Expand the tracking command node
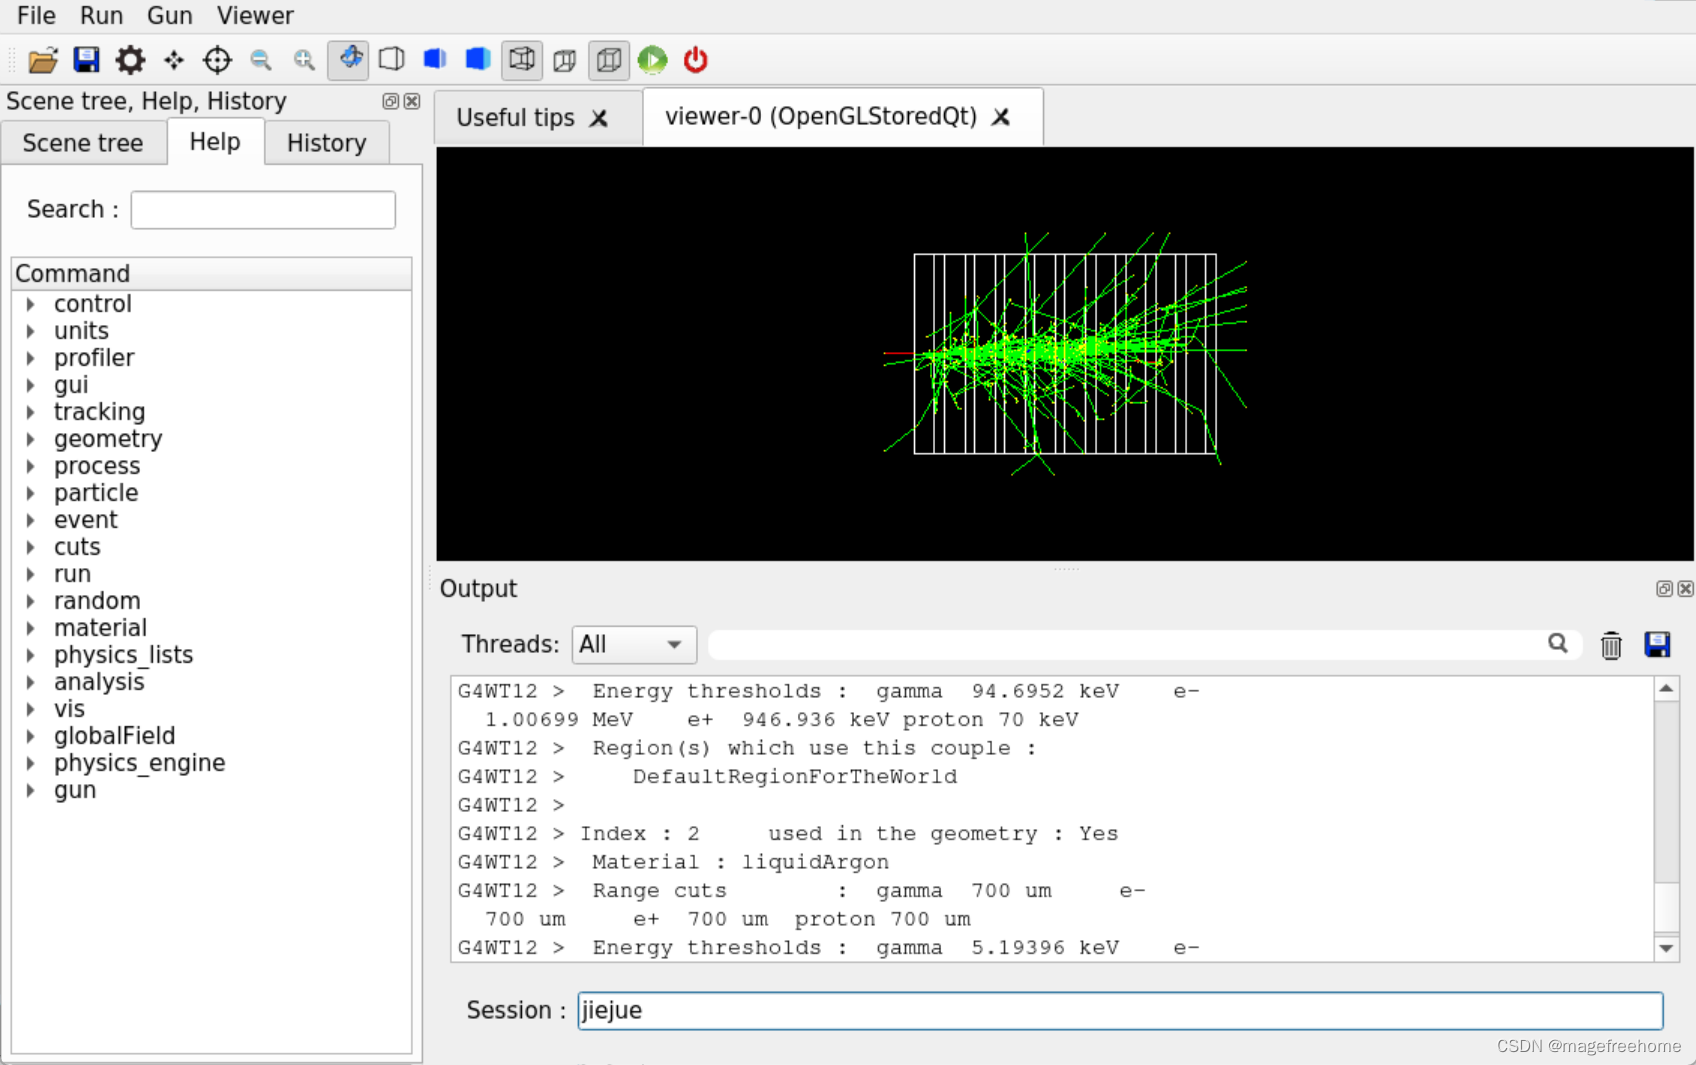1696x1065 pixels. click(x=31, y=412)
